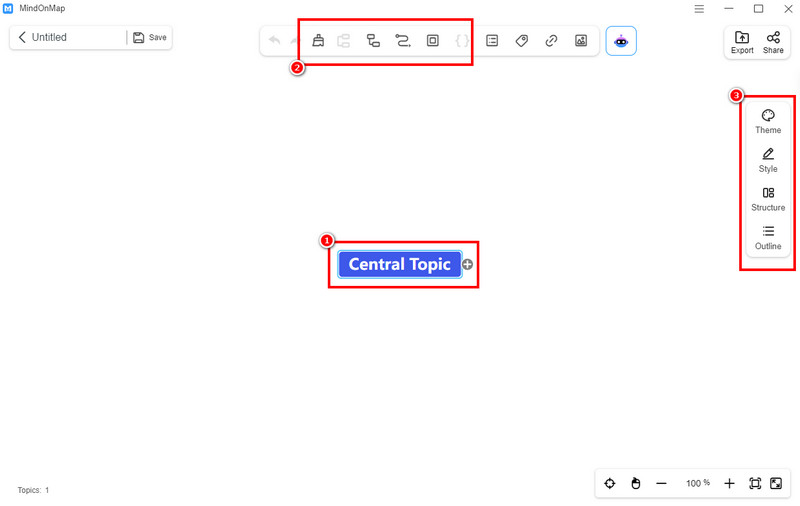Click the plus button beside Central Topic

467,264
